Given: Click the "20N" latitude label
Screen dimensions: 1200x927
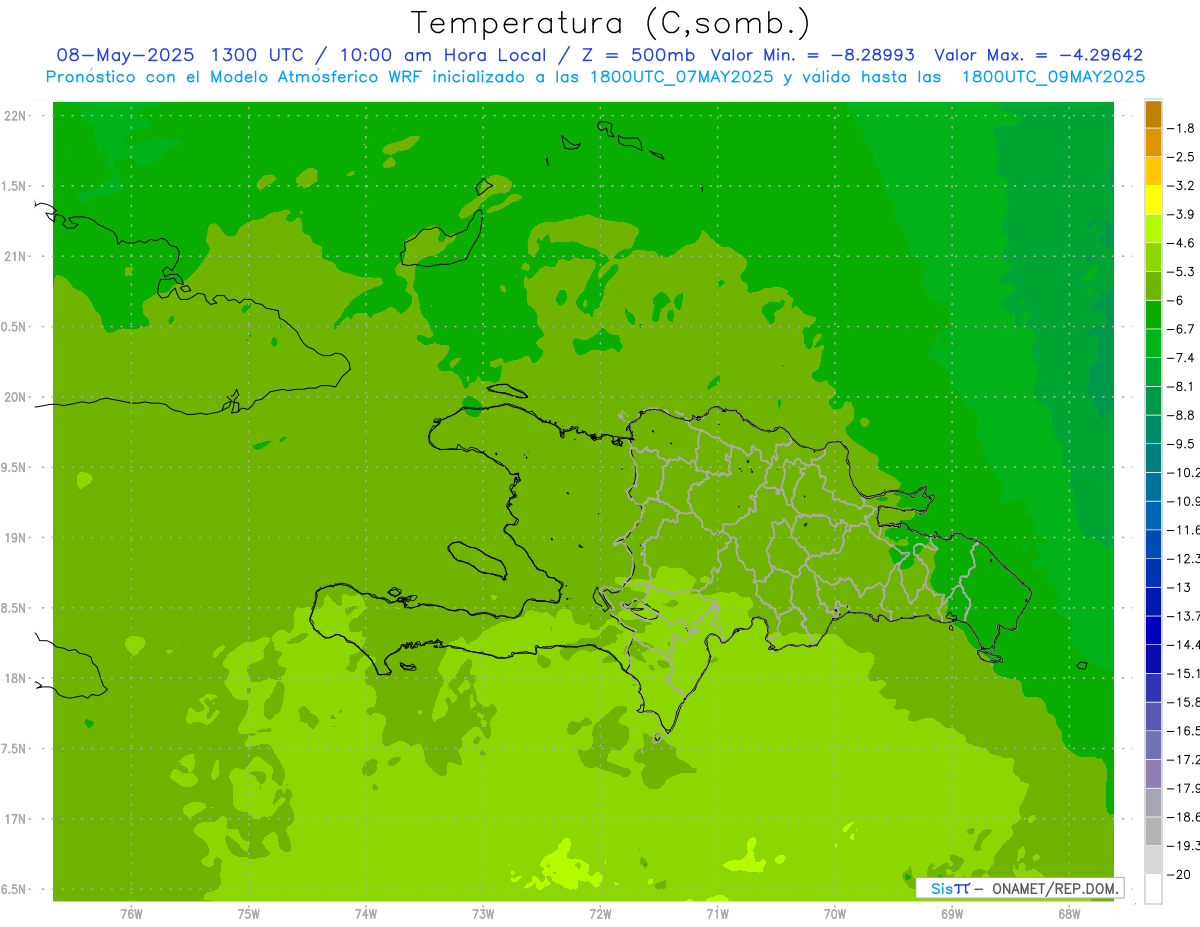Looking at the screenshot, I should tap(15, 397).
